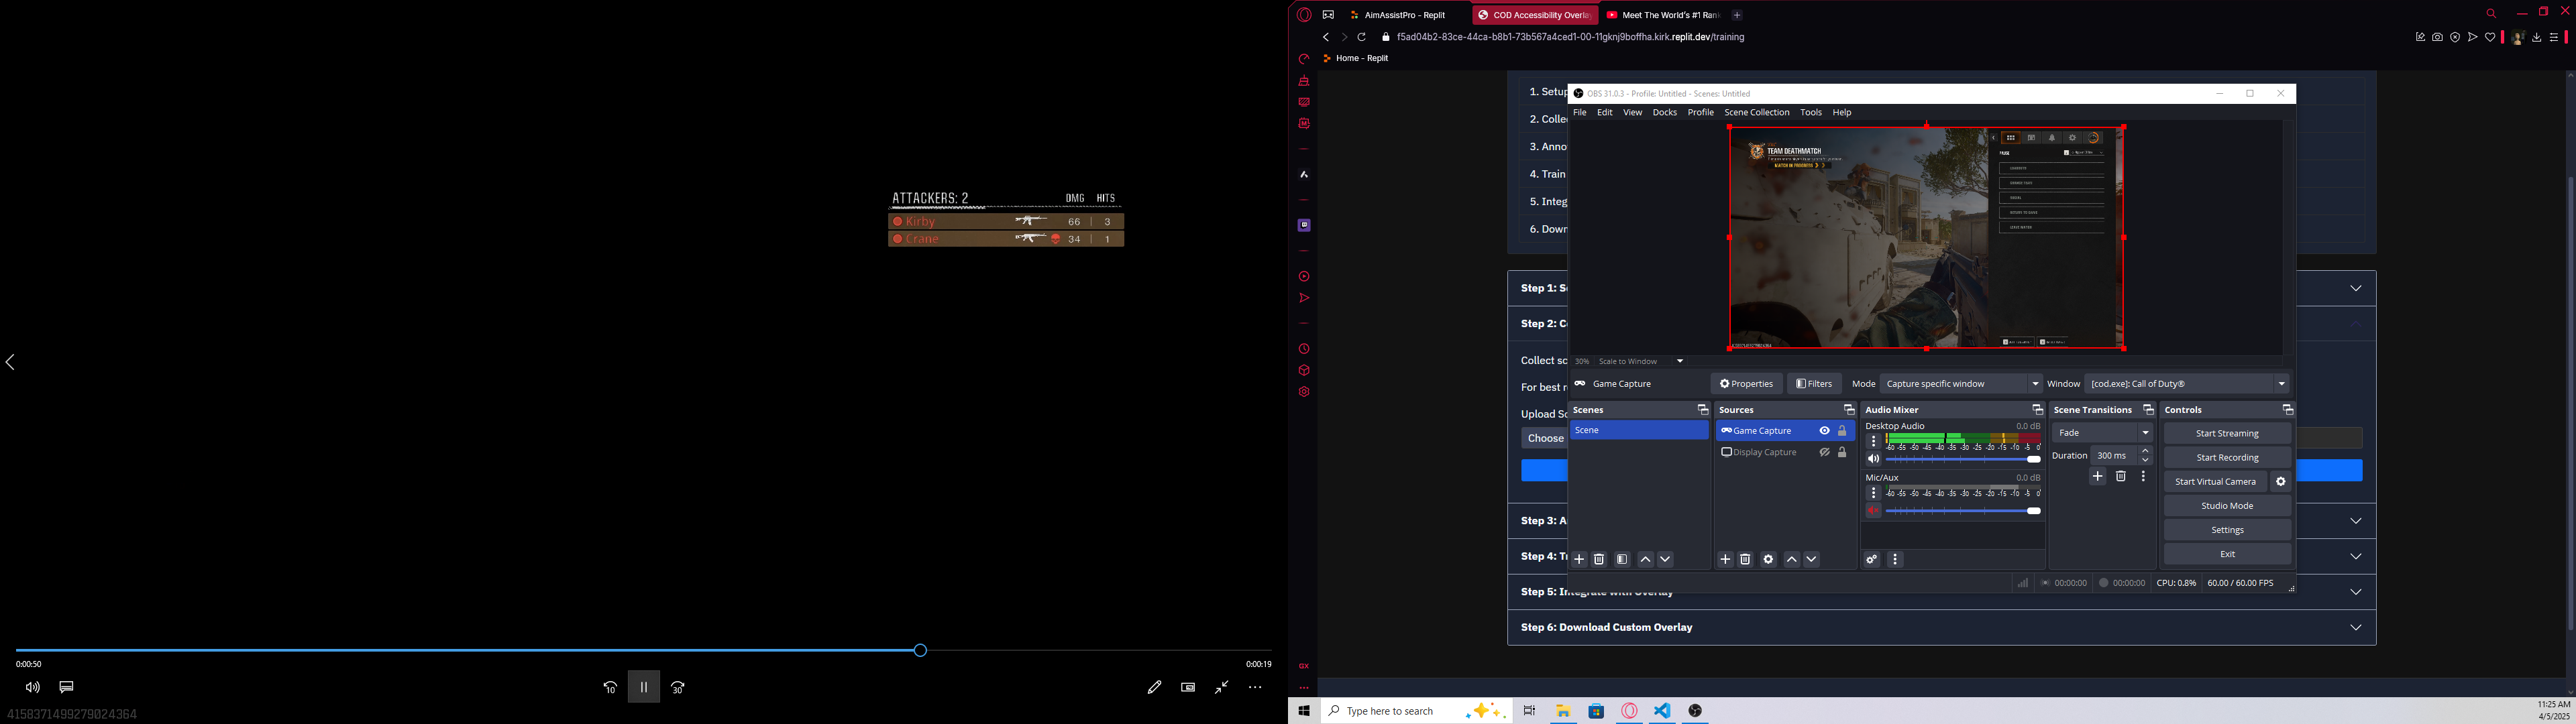
Task: Unmute the Mic/Aux channel
Action: click(1873, 511)
